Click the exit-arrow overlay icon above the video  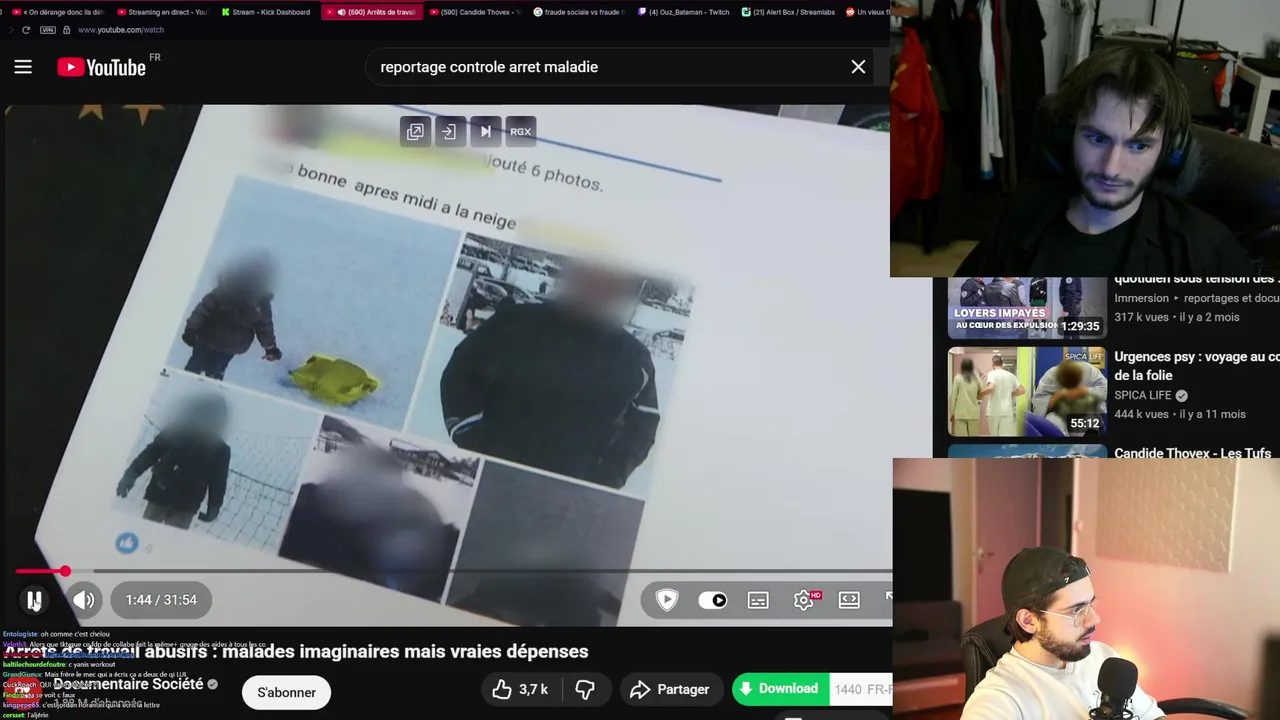pyautogui.click(x=450, y=131)
